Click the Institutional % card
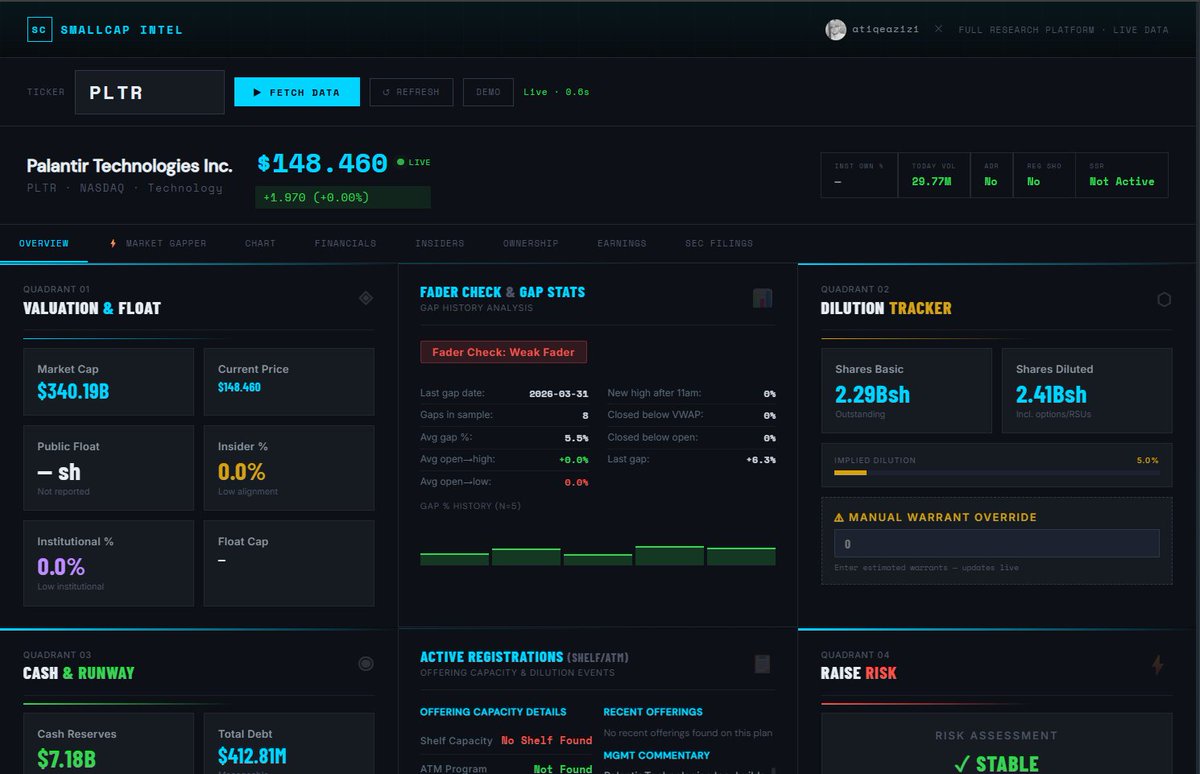1200x774 pixels. [109, 563]
